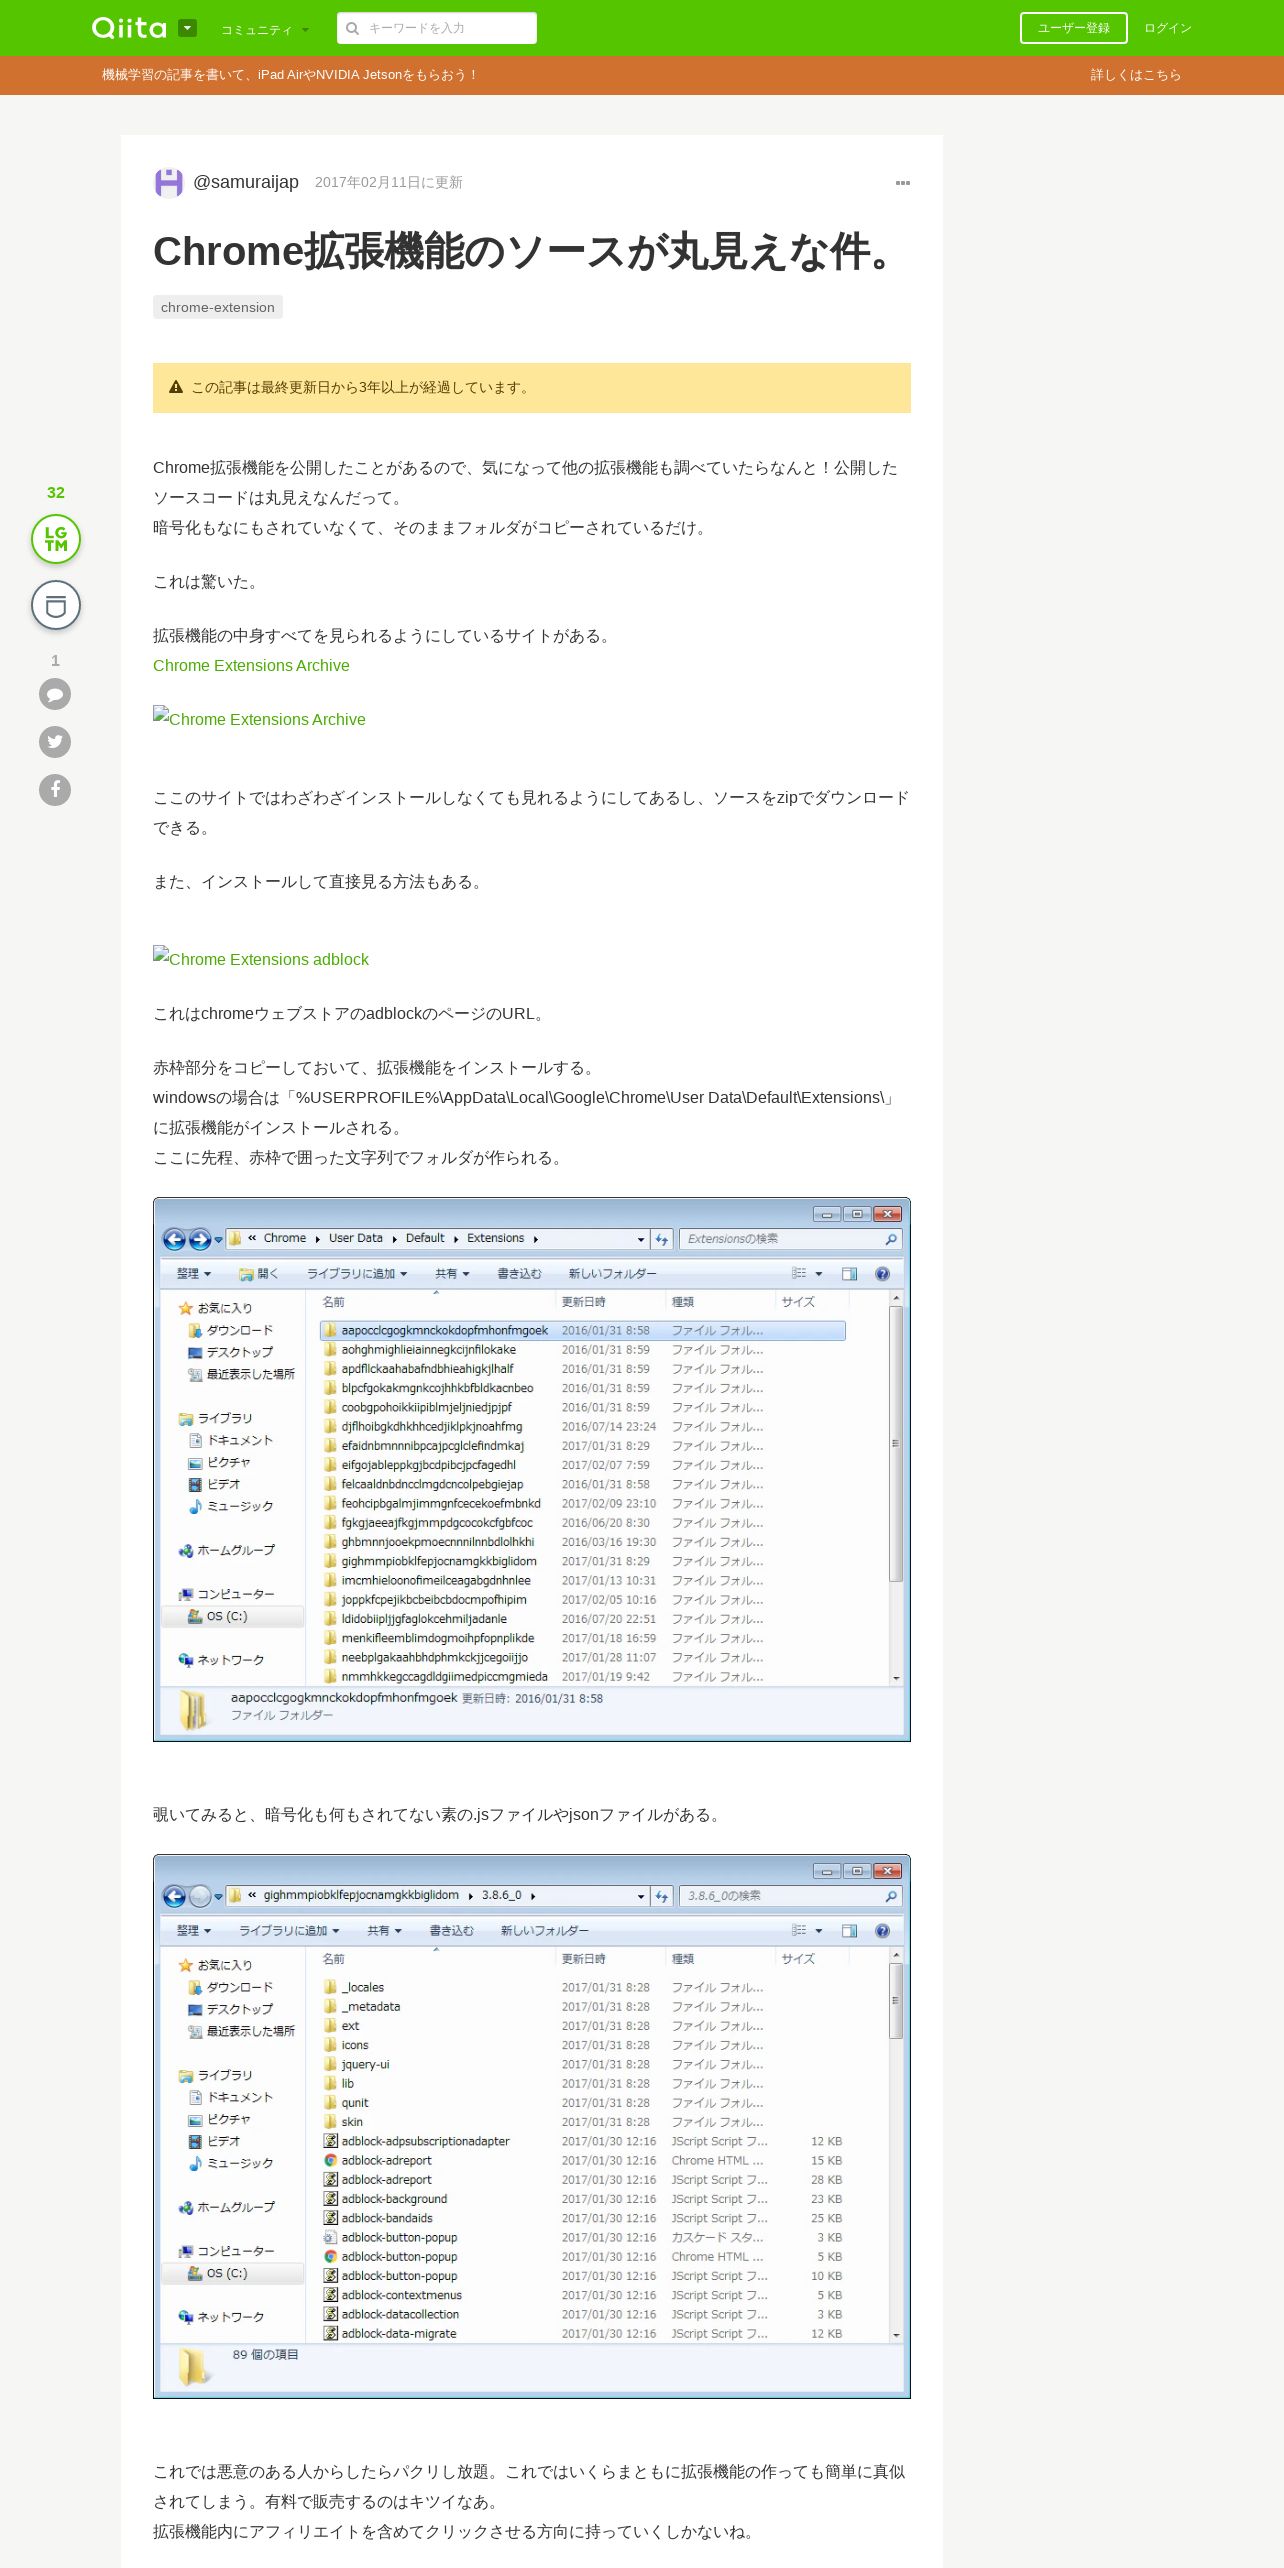Open the Chrome Extensions Archive text link
Viewport: 1284px width, 2568px height.
click(251, 665)
